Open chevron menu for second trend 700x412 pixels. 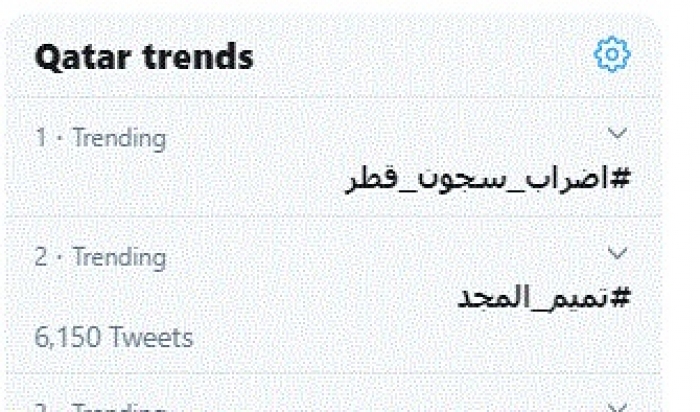tap(619, 253)
